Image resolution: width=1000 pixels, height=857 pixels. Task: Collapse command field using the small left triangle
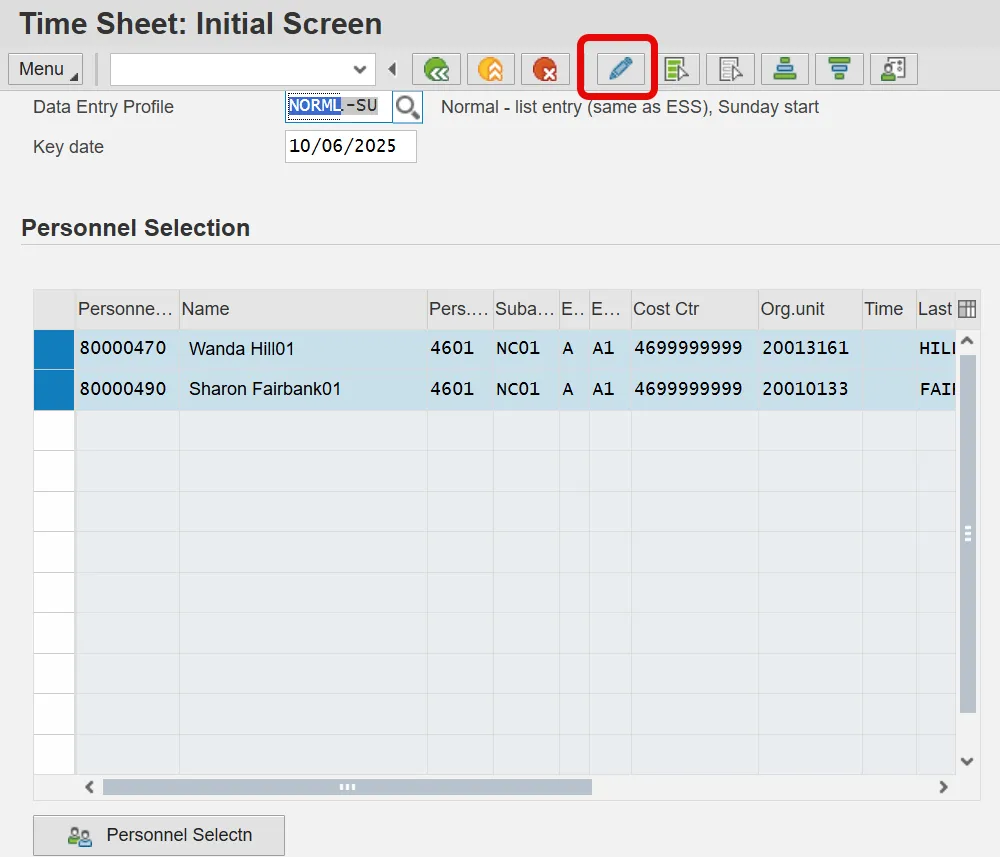pyautogui.click(x=392, y=69)
